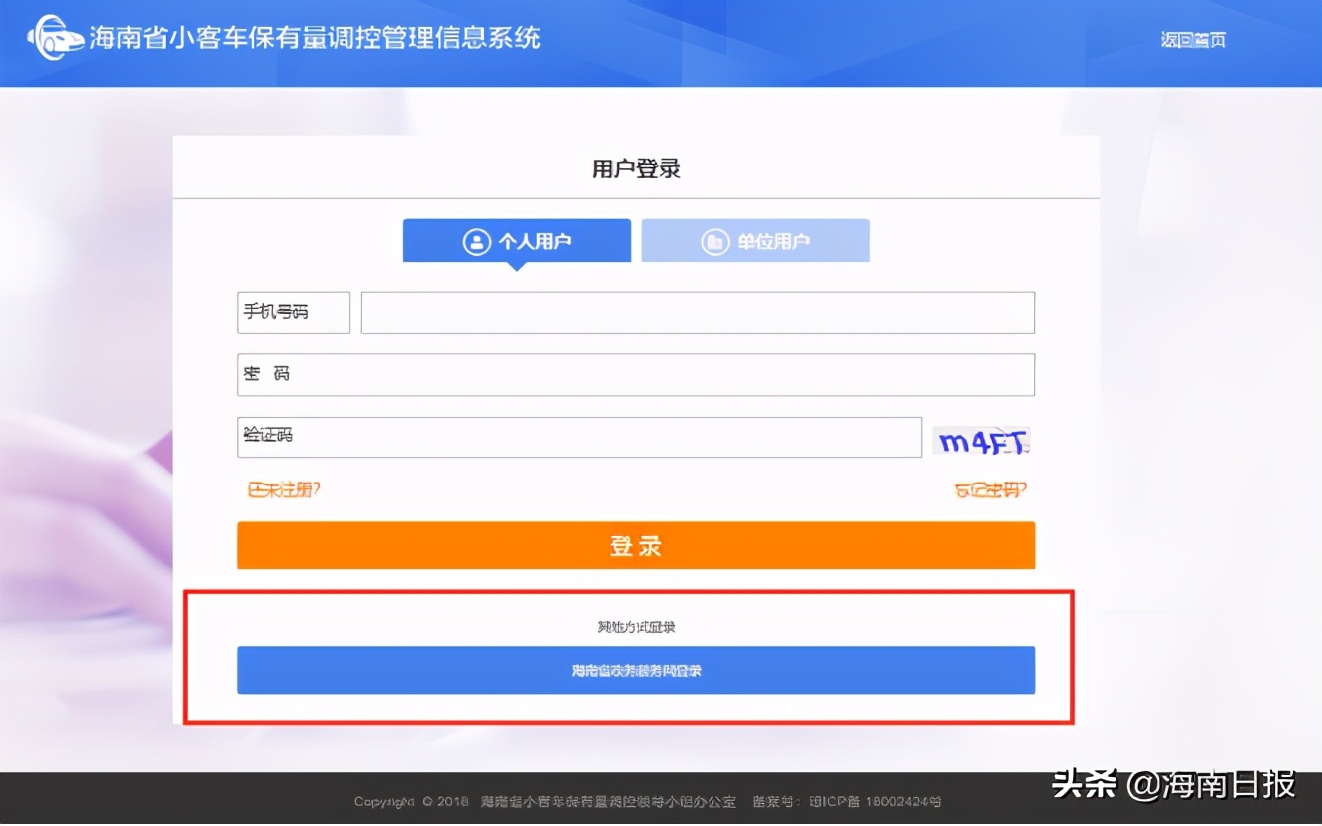The image size is (1322, 826).
Task: Select the 个人用户 tab
Action: coord(517,241)
